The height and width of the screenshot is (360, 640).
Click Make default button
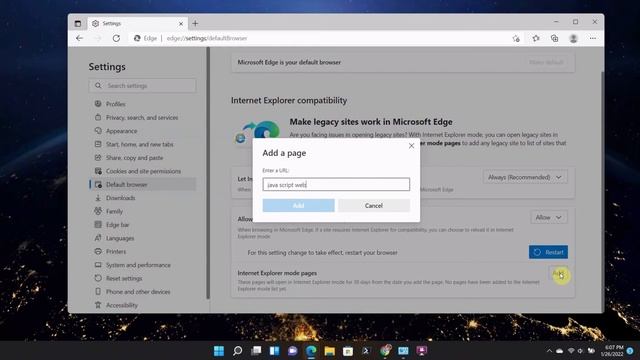coord(546,62)
